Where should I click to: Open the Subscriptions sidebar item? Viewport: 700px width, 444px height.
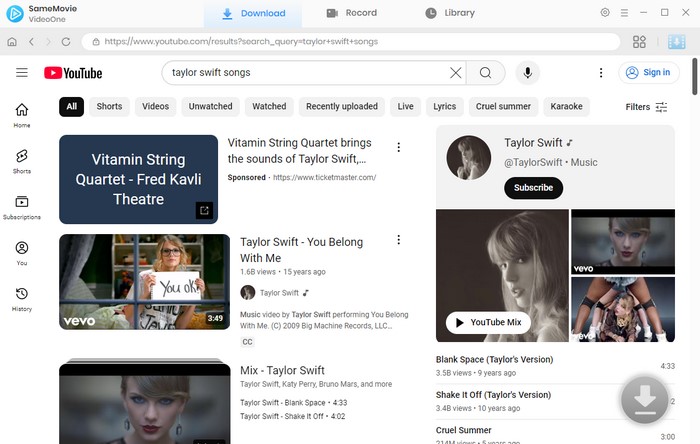22,207
